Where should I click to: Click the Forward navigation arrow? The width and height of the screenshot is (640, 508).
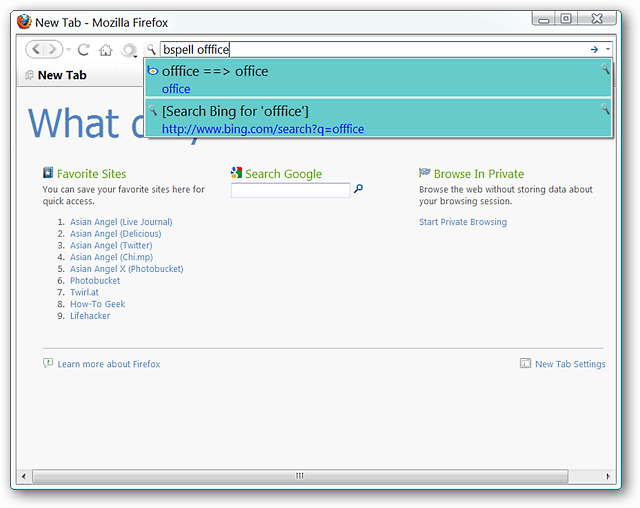[53, 50]
